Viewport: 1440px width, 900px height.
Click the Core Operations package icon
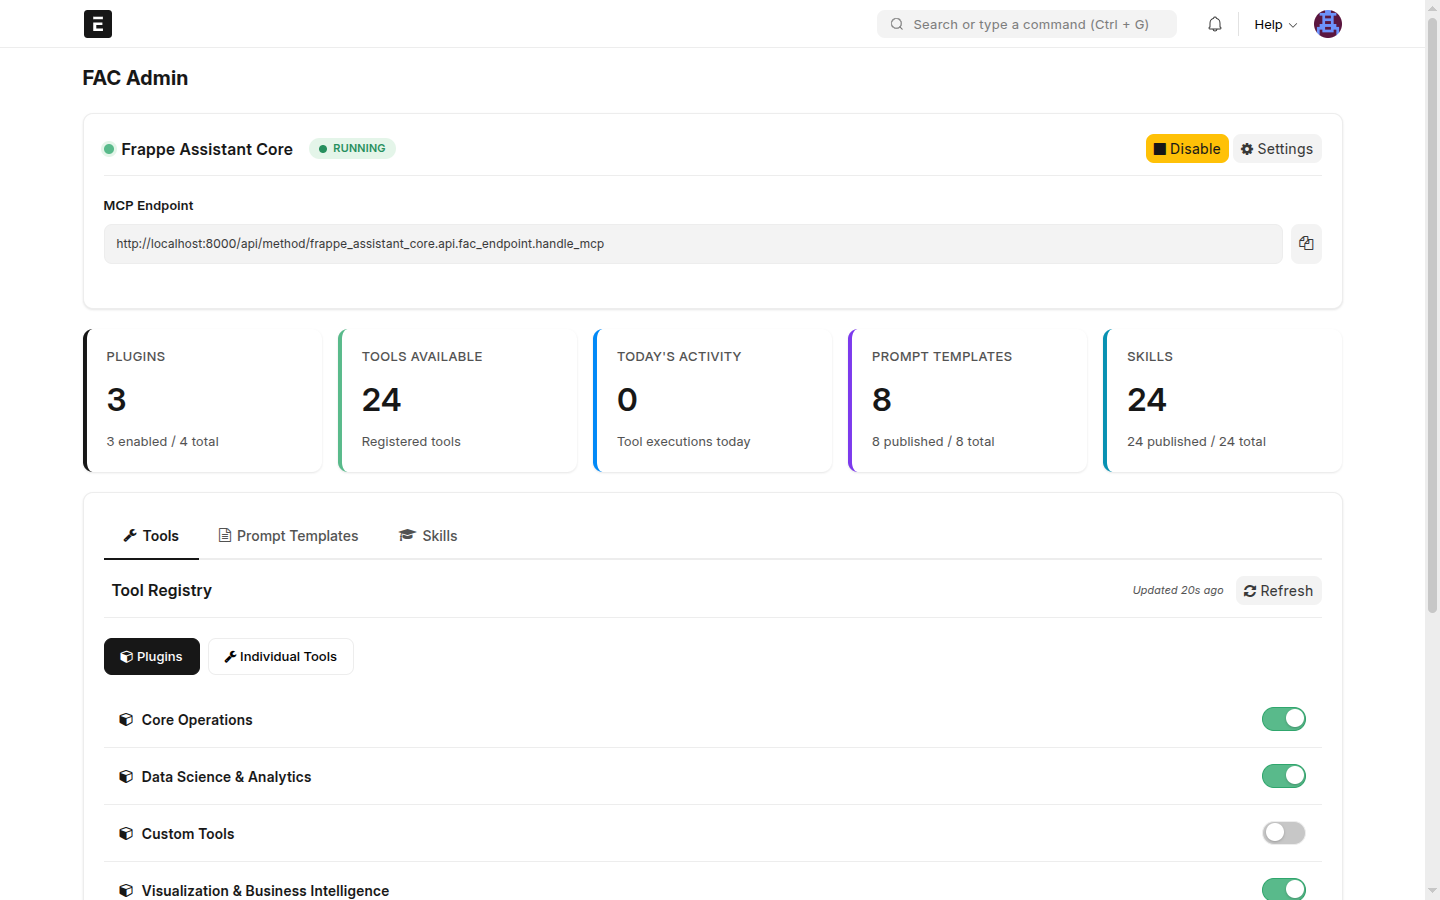126,719
